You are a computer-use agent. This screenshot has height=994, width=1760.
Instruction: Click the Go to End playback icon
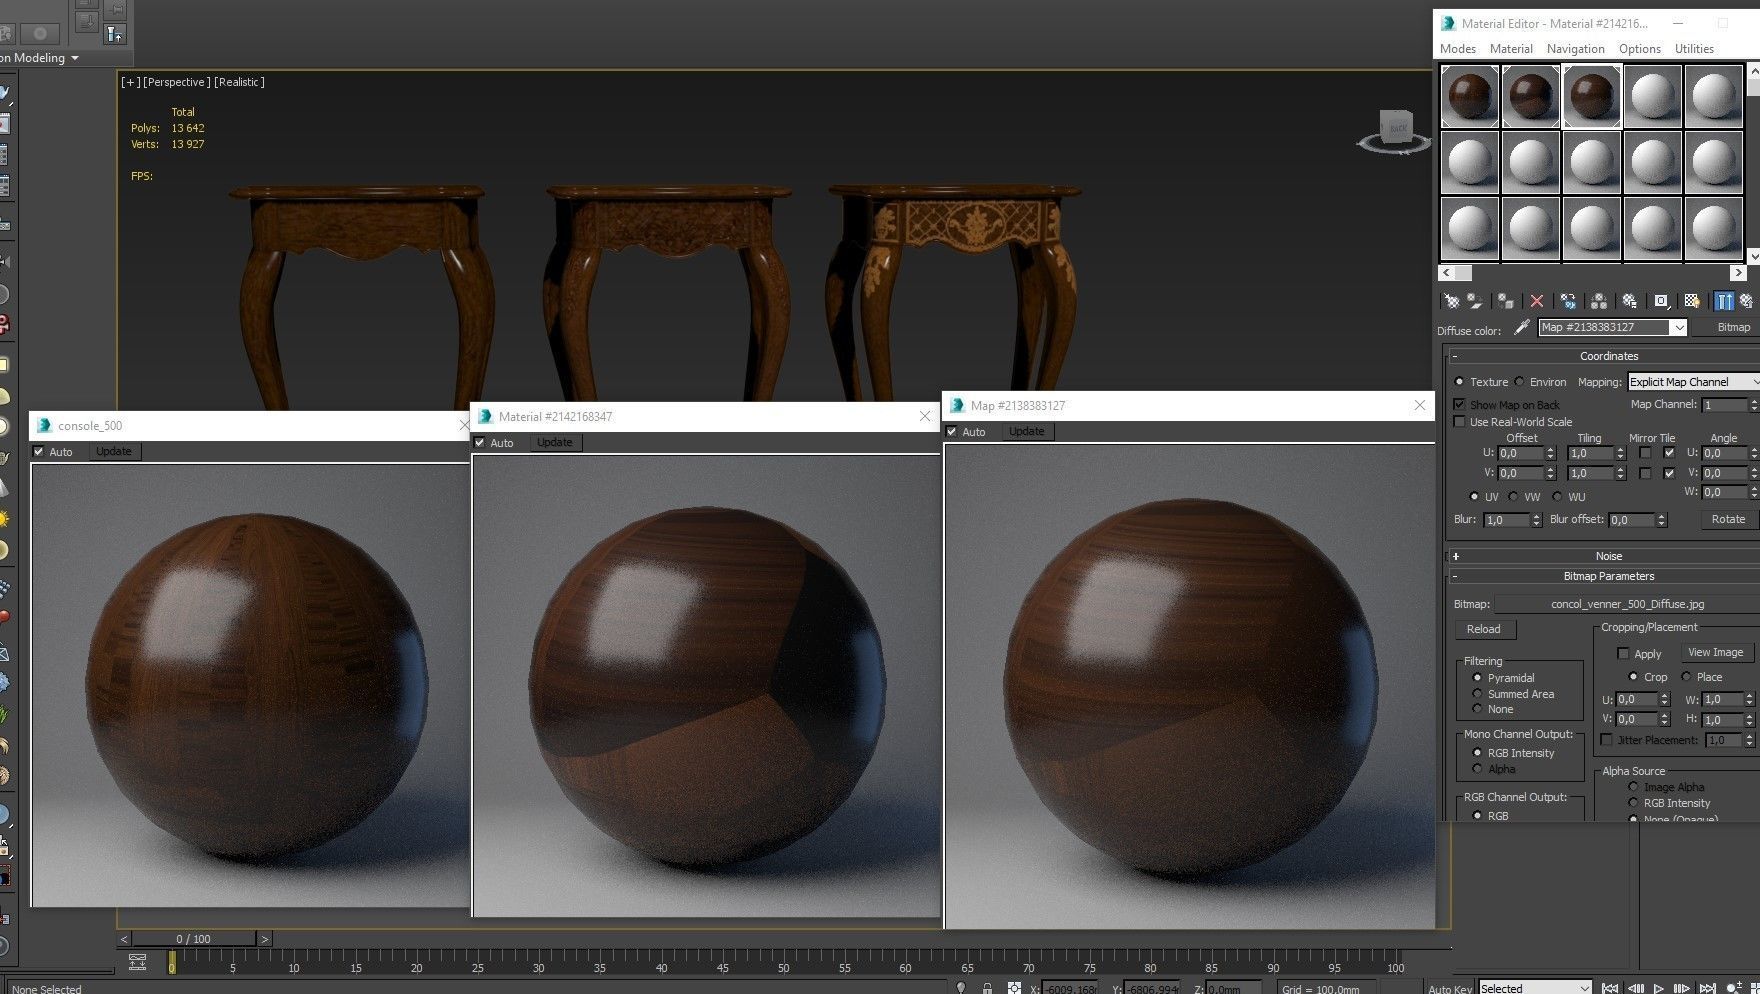[1707, 988]
